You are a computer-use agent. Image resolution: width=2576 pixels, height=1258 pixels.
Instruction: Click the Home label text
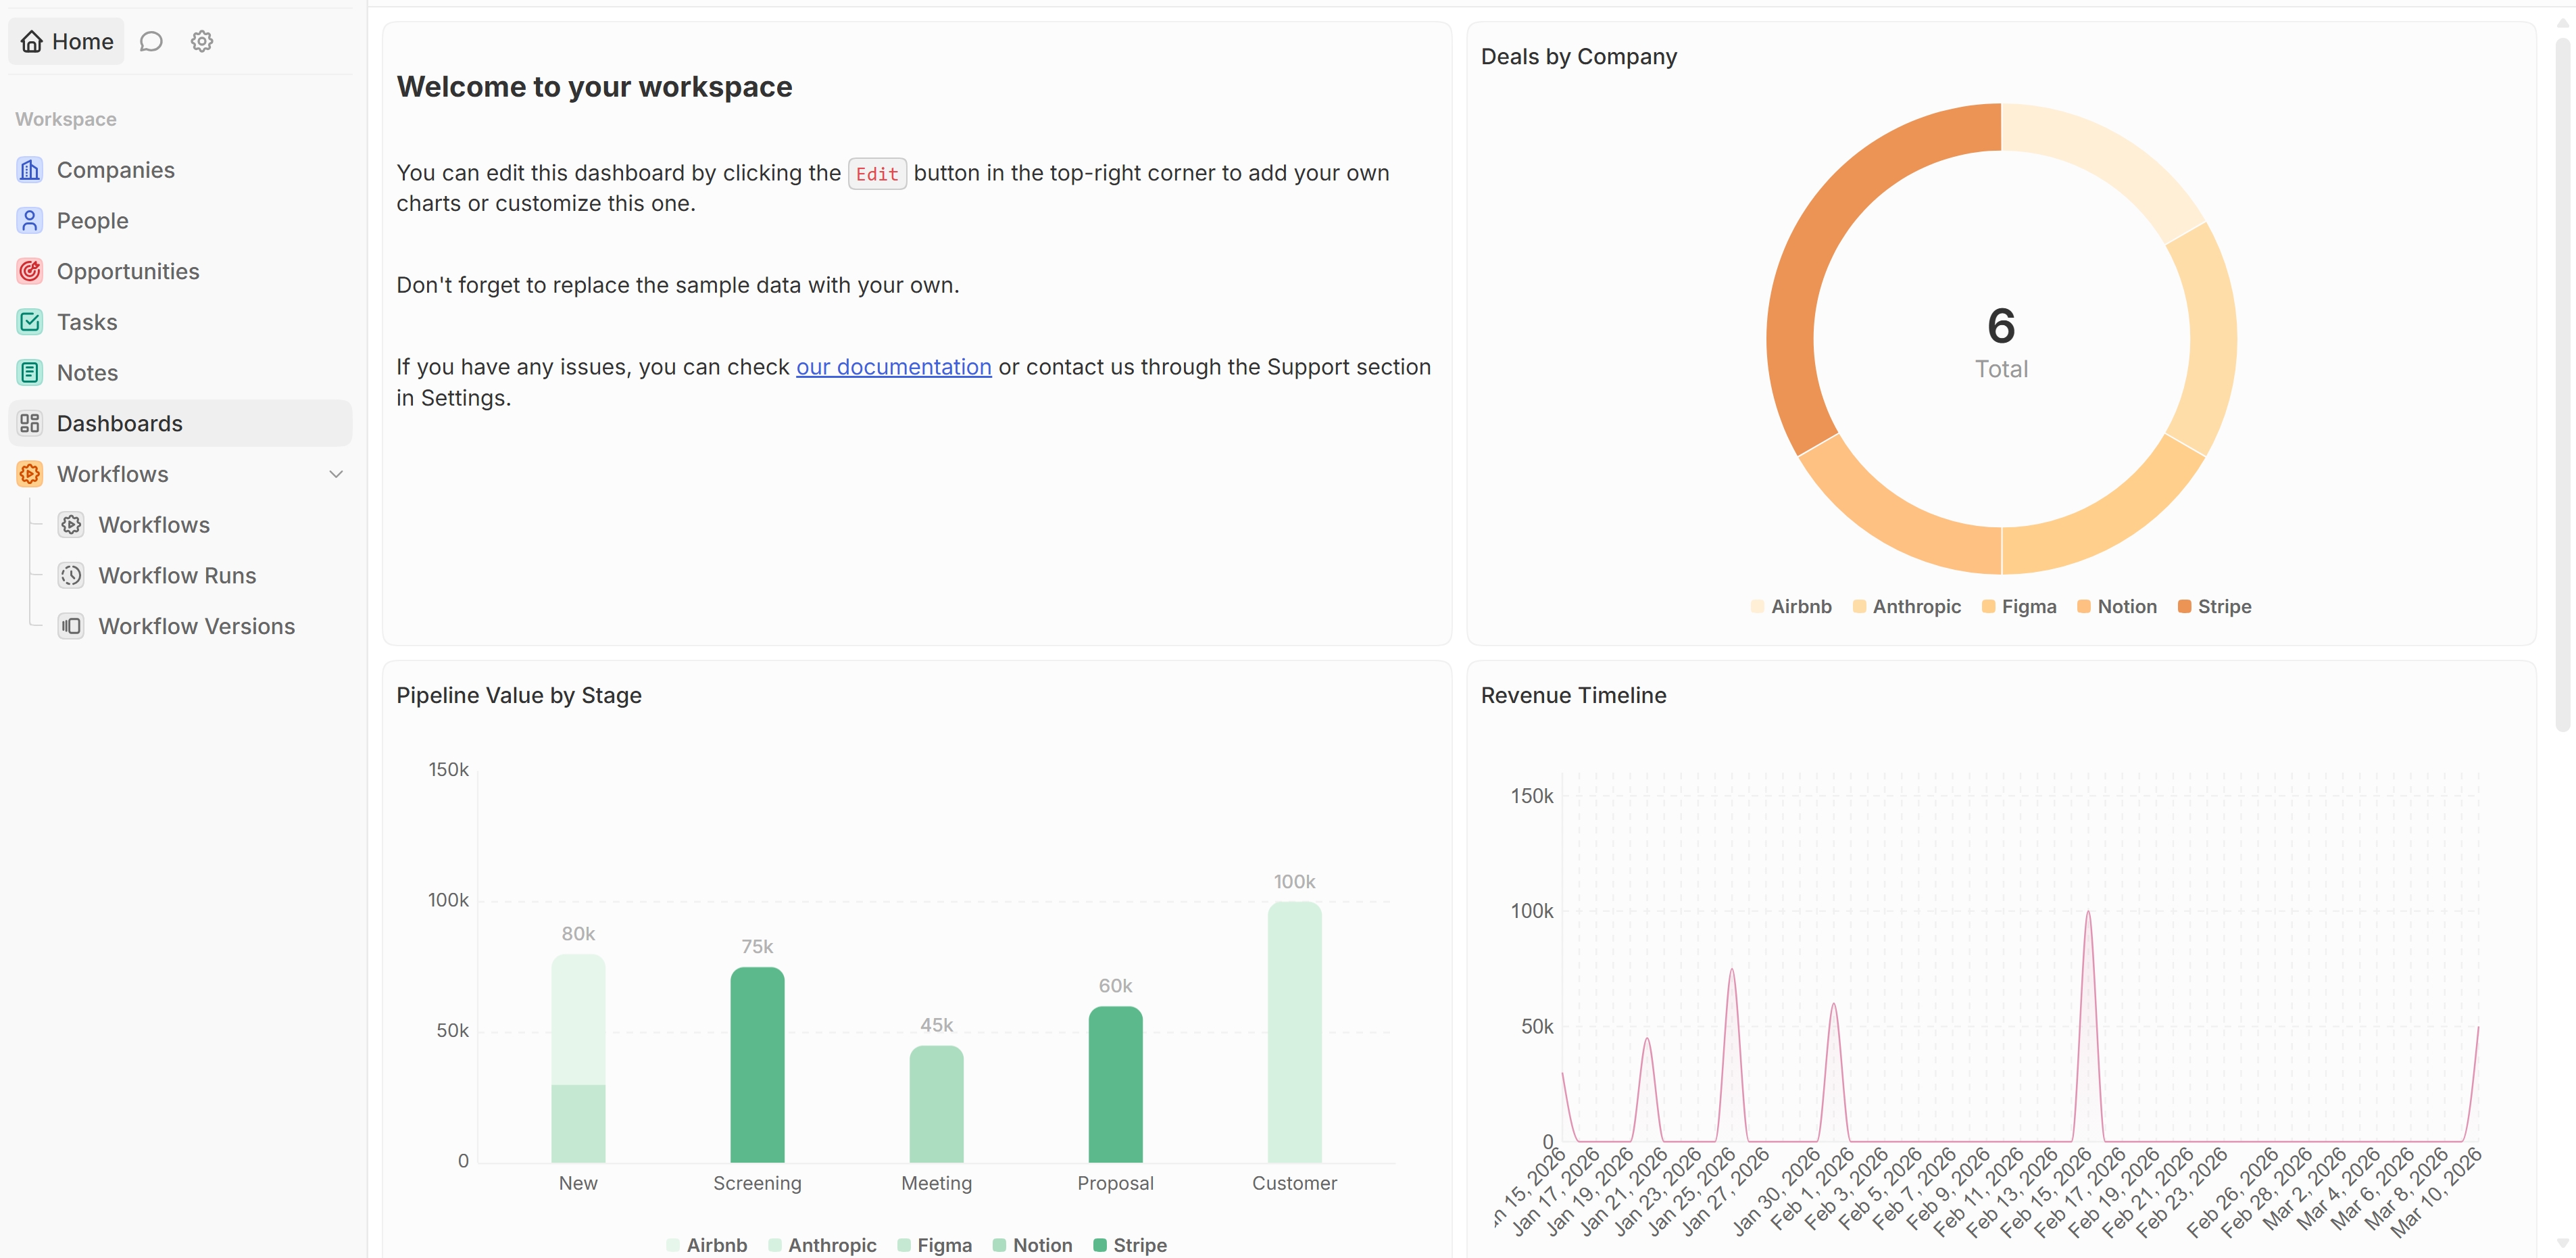tap(83, 42)
